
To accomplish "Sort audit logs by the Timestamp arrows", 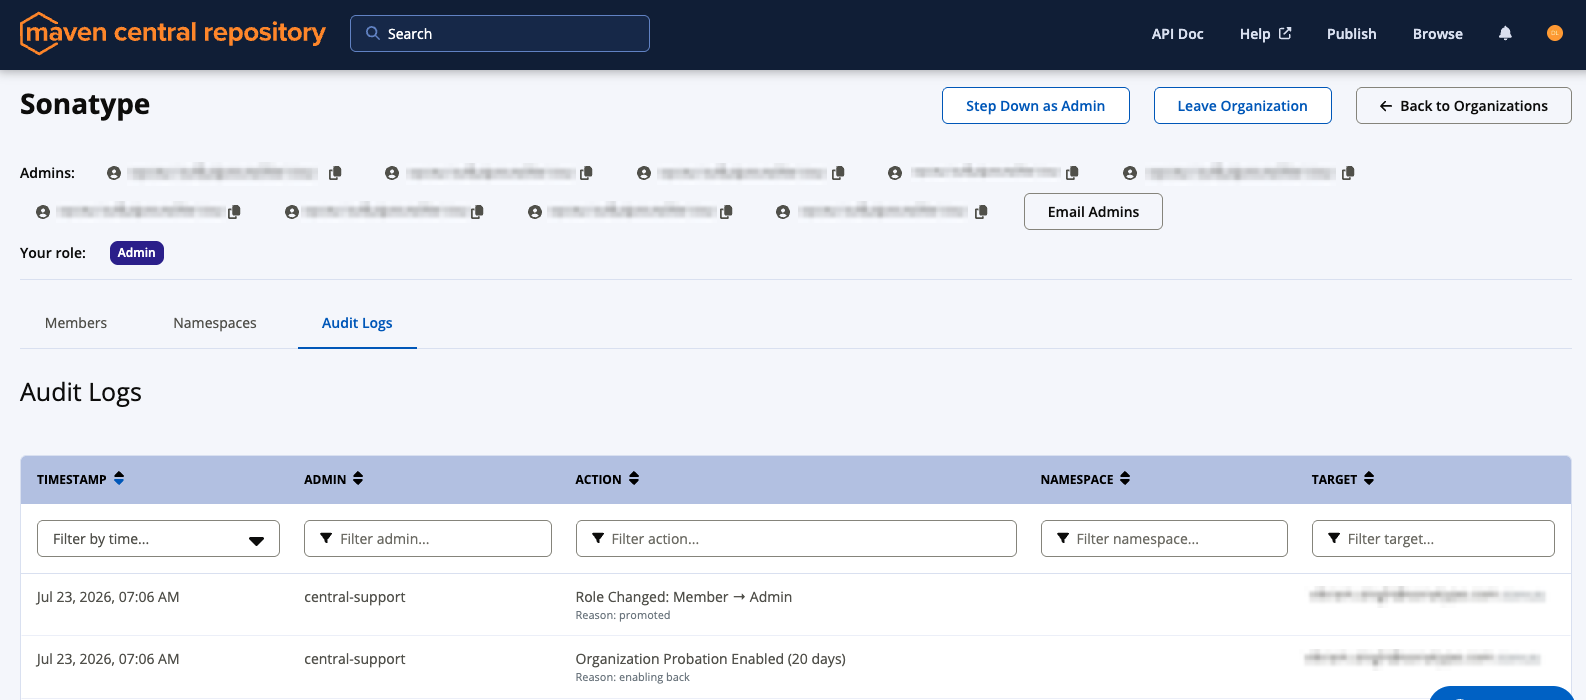I will pos(119,479).
